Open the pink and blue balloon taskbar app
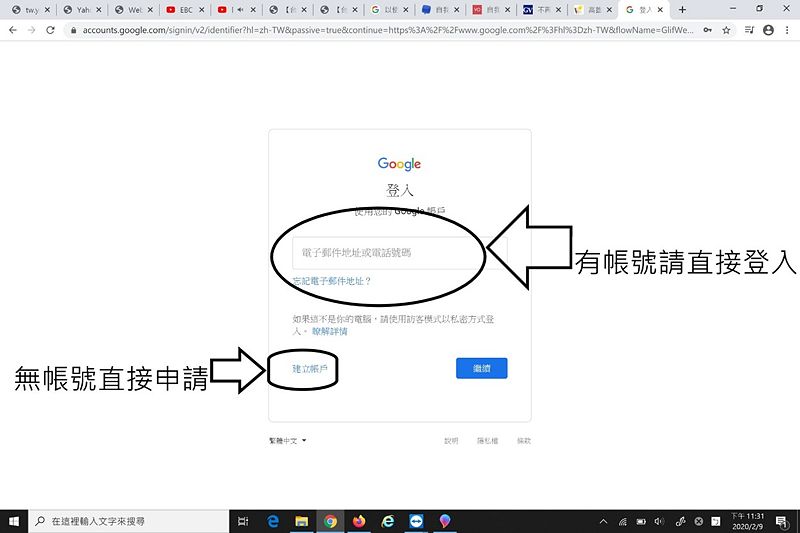 pyautogui.click(x=445, y=521)
